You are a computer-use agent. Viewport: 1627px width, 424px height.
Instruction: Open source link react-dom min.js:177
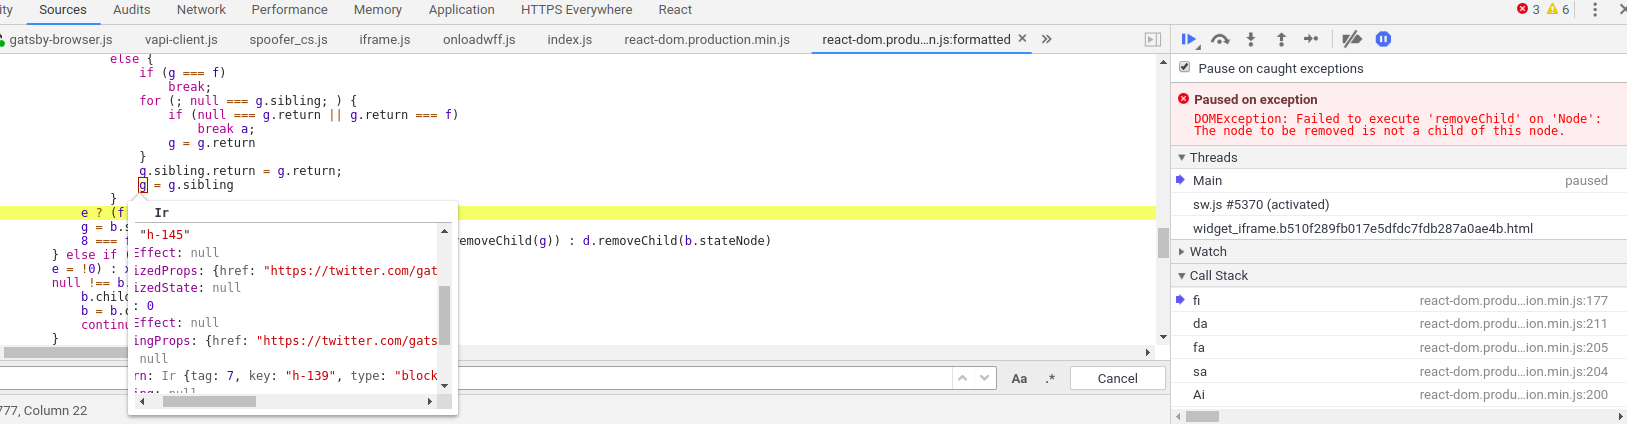point(1513,300)
